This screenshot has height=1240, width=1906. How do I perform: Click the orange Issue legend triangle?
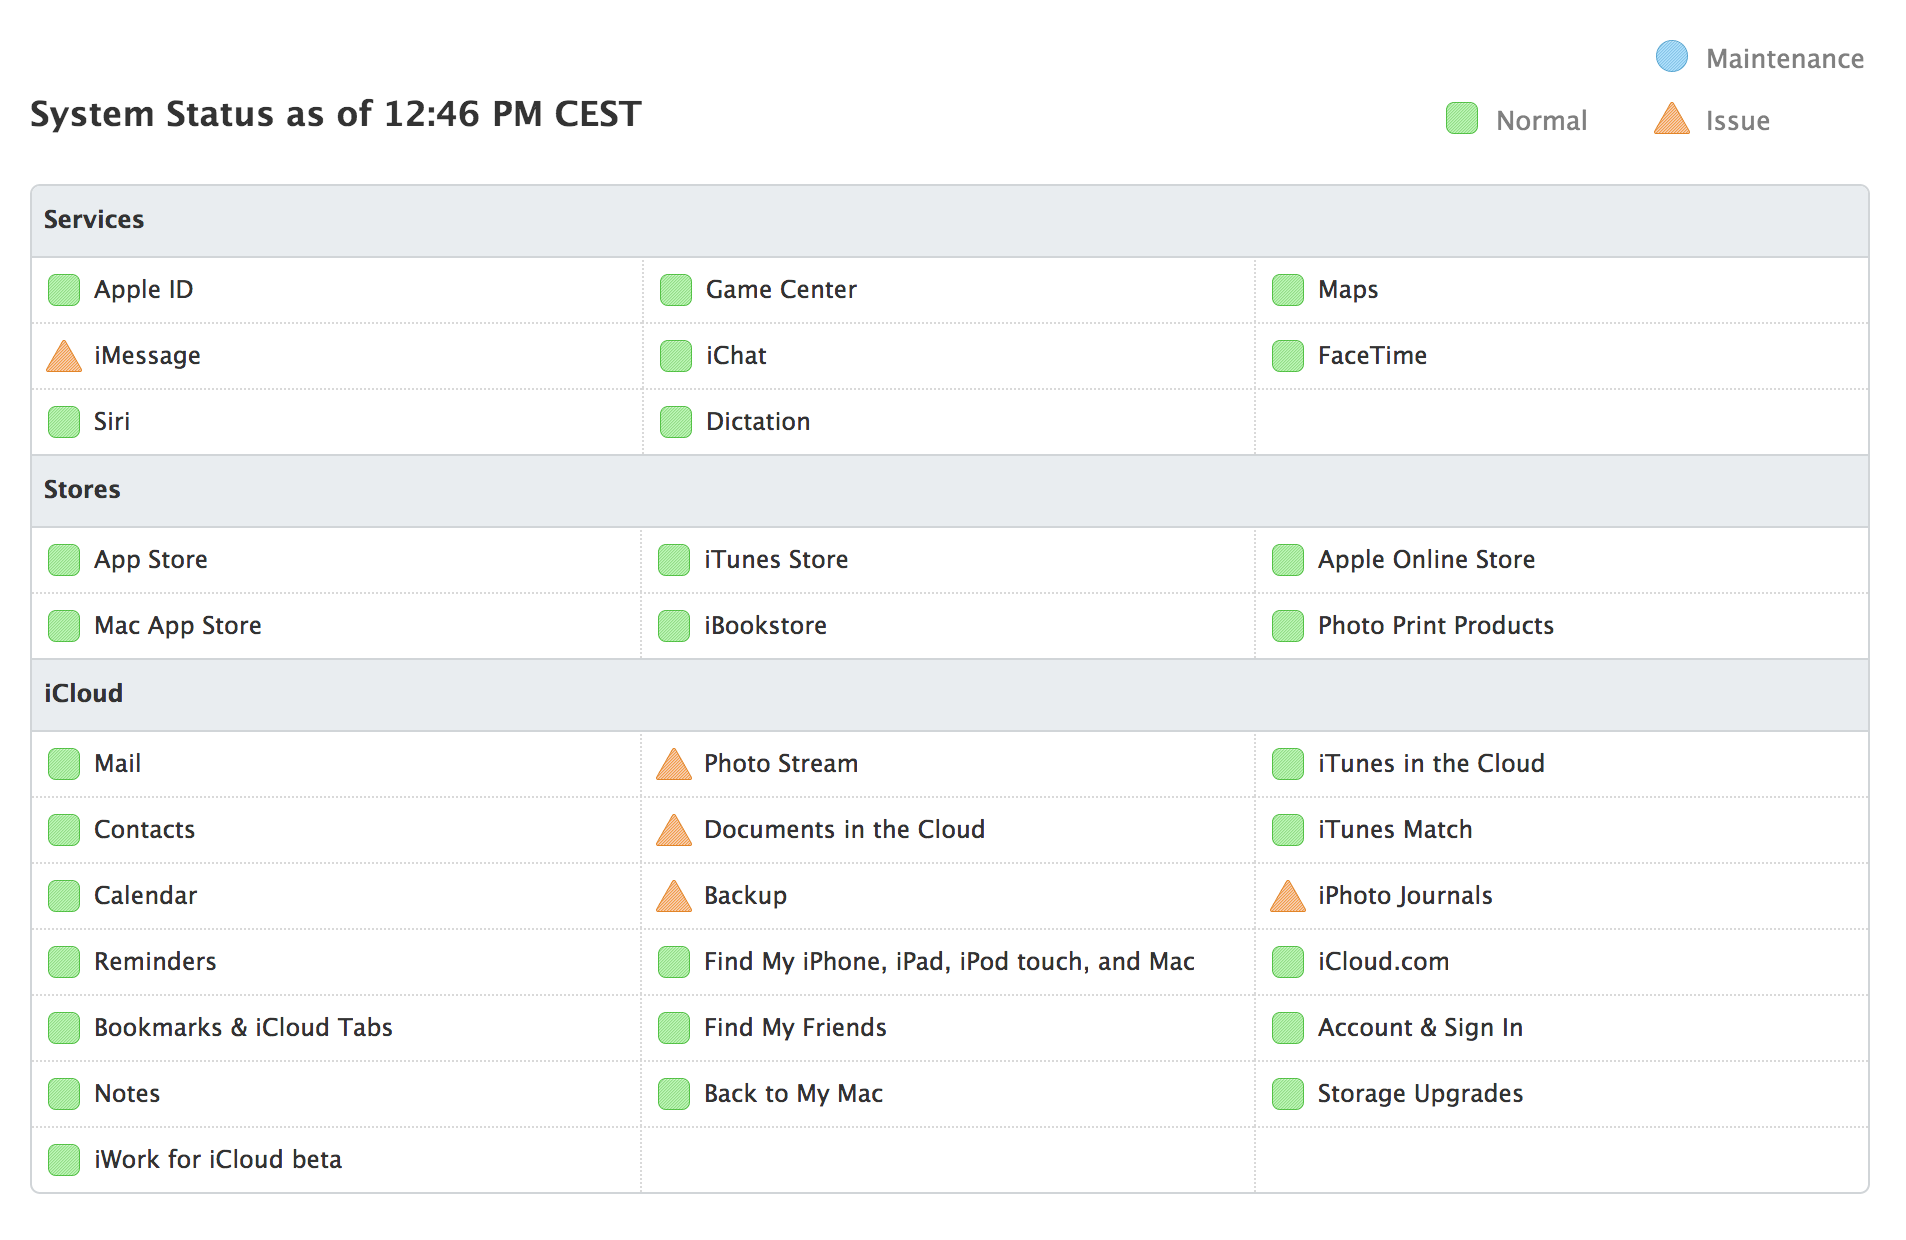[1672, 118]
